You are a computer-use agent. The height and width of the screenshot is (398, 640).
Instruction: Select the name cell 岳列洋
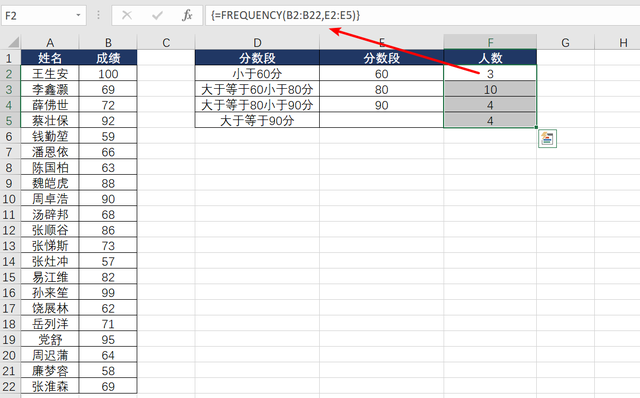tap(50, 324)
